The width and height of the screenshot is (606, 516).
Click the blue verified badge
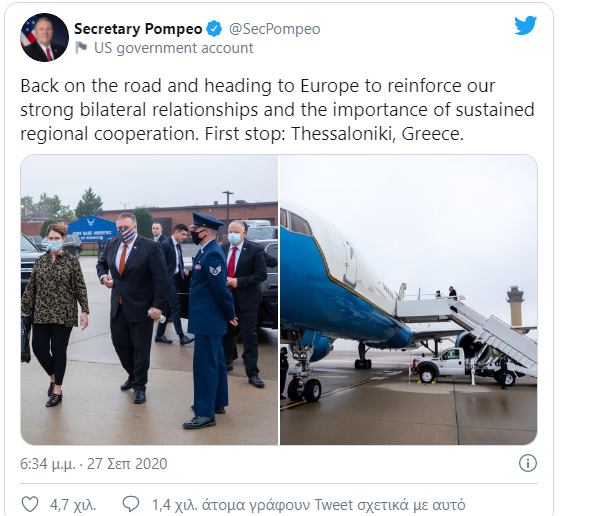[214, 29]
